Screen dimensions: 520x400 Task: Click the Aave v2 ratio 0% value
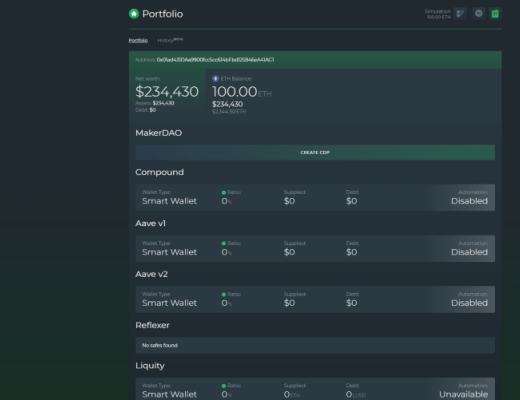point(227,303)
